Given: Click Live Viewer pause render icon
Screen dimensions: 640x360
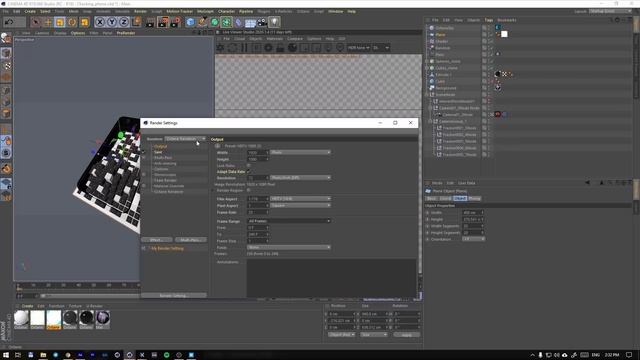Looking at the screenshot, I should 244,48.
